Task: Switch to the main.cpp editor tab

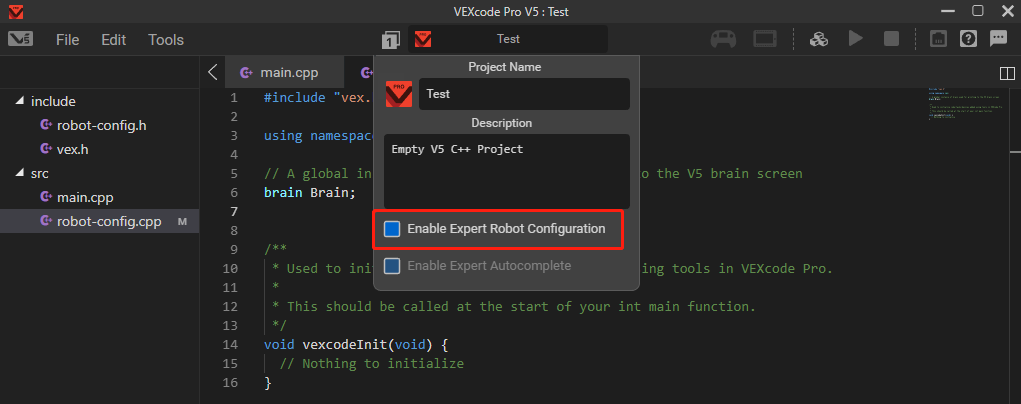Action: click(x=283, y=72)
